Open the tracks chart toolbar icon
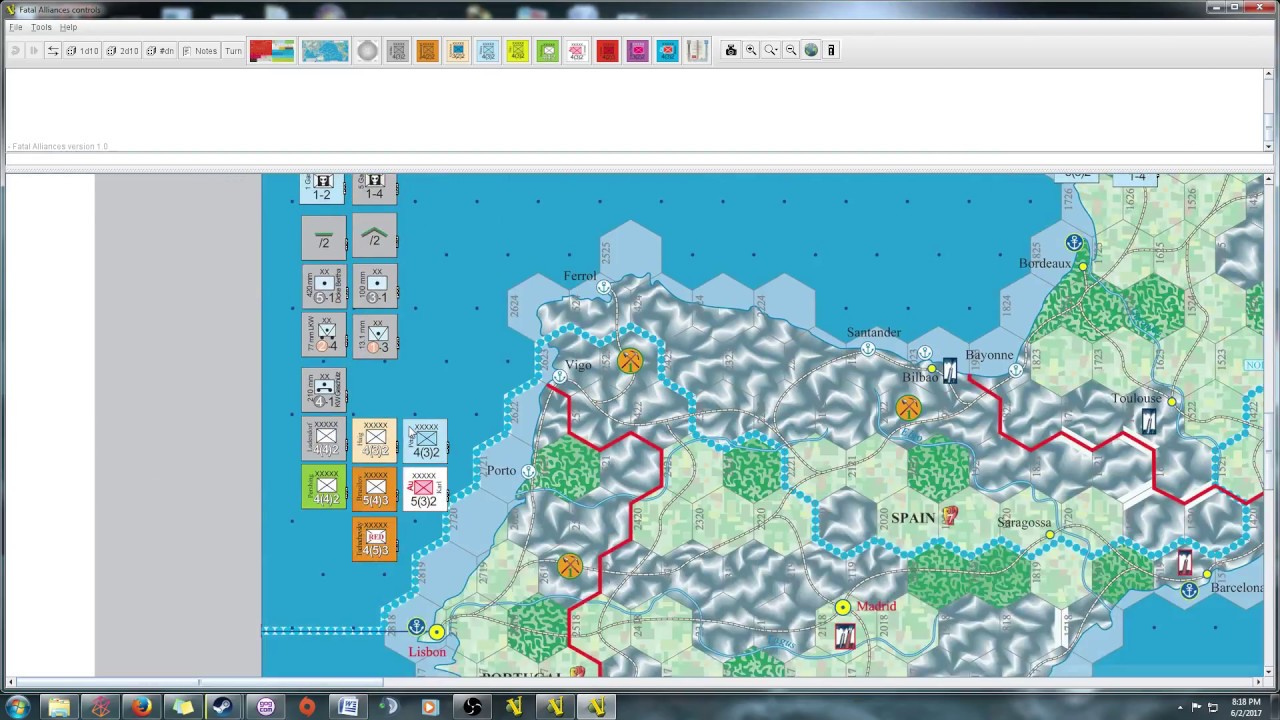This screenshot has width=1280, height=720. click(697, 50)
